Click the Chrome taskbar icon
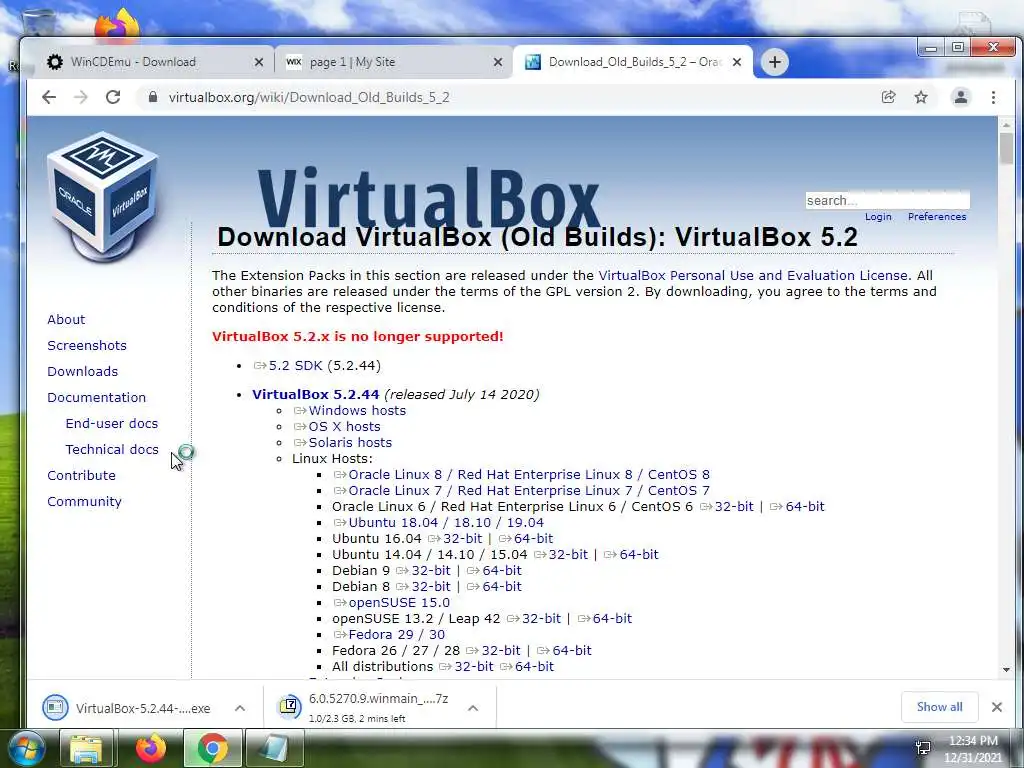 (213, 749)
